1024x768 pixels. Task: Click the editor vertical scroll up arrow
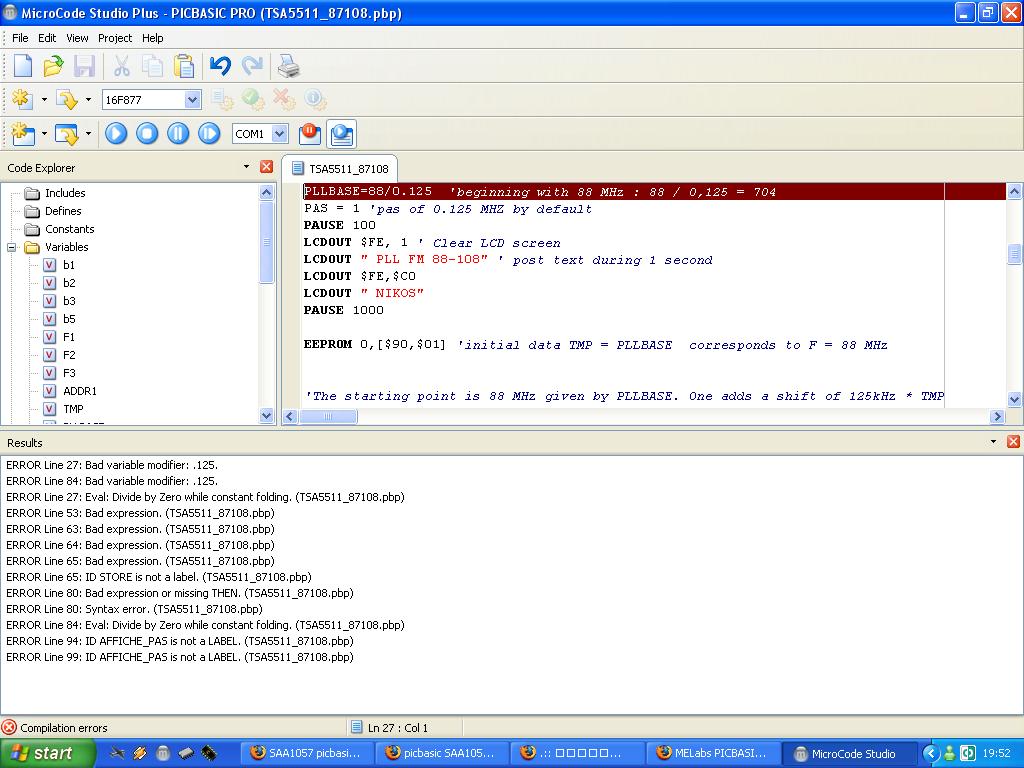[x=1014, y=191]
